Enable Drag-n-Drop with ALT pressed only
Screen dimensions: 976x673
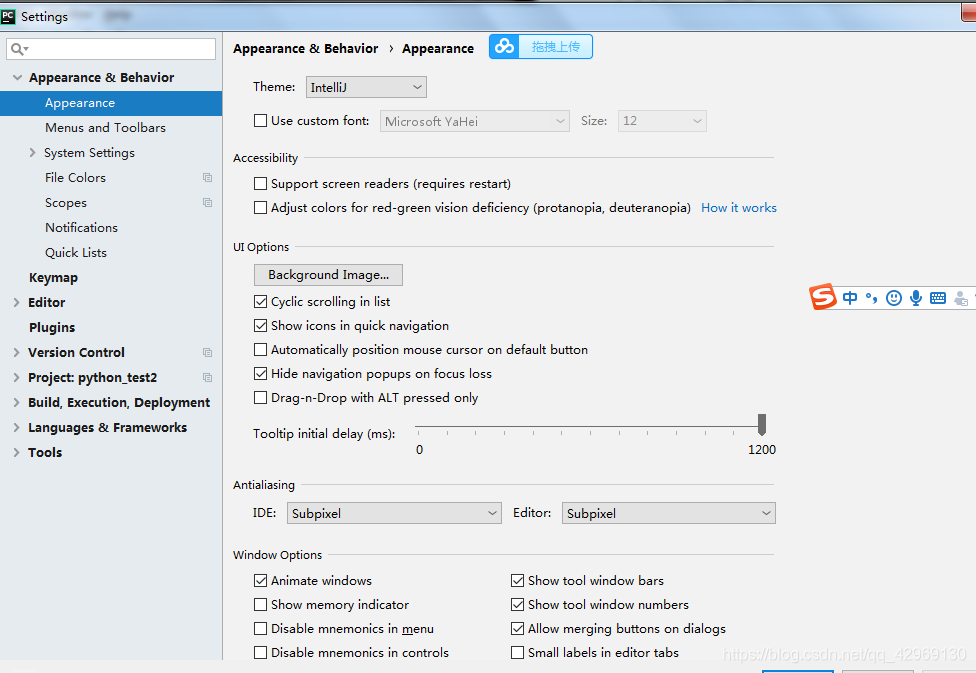(260, 397)
